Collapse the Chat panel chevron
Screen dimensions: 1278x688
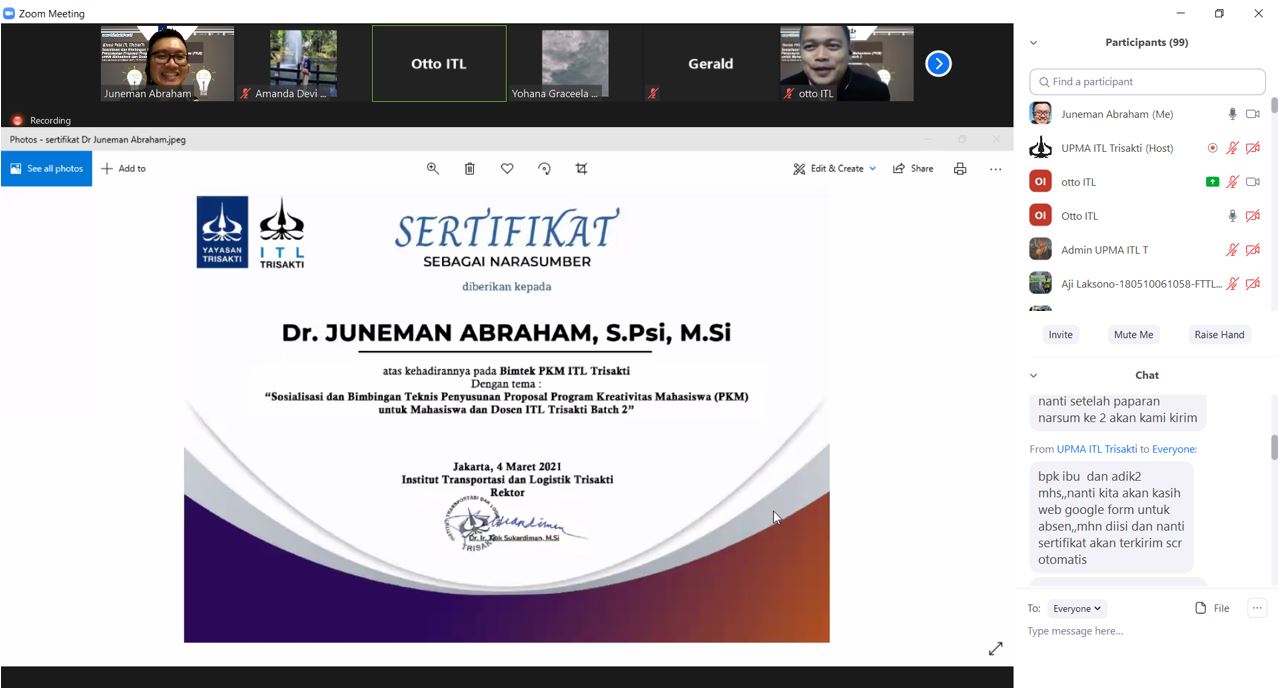point(1033,376)
